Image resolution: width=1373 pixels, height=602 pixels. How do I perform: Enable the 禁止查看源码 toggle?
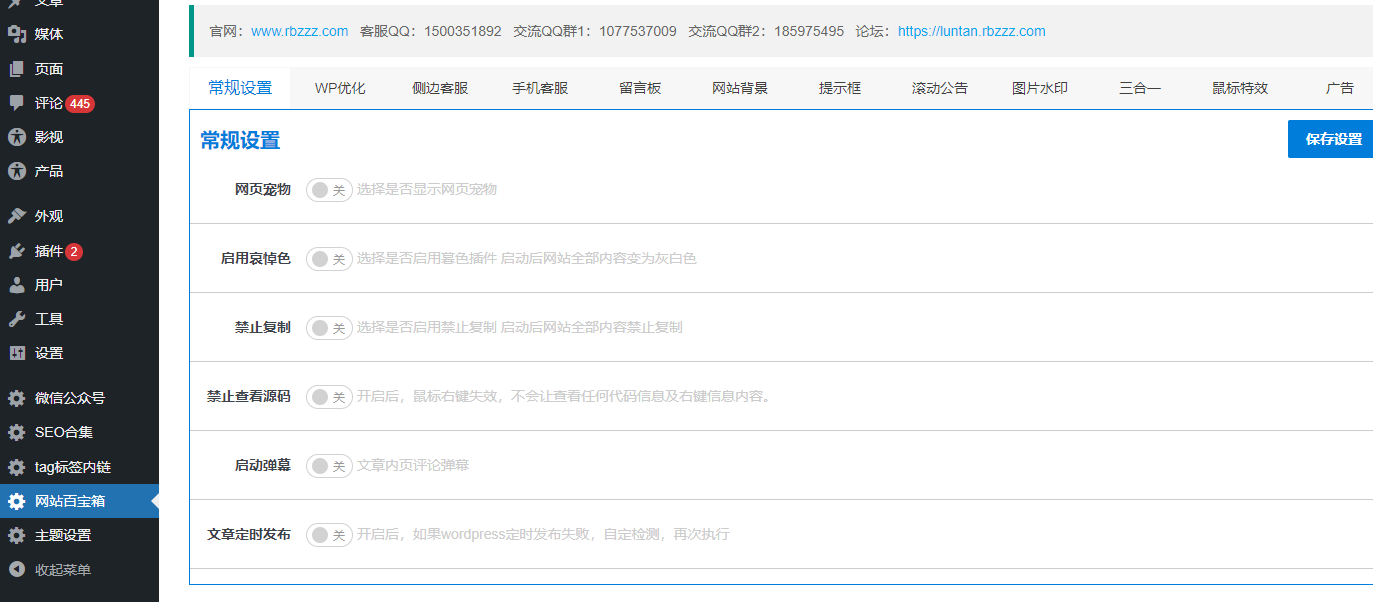click(x=329, y=397)
